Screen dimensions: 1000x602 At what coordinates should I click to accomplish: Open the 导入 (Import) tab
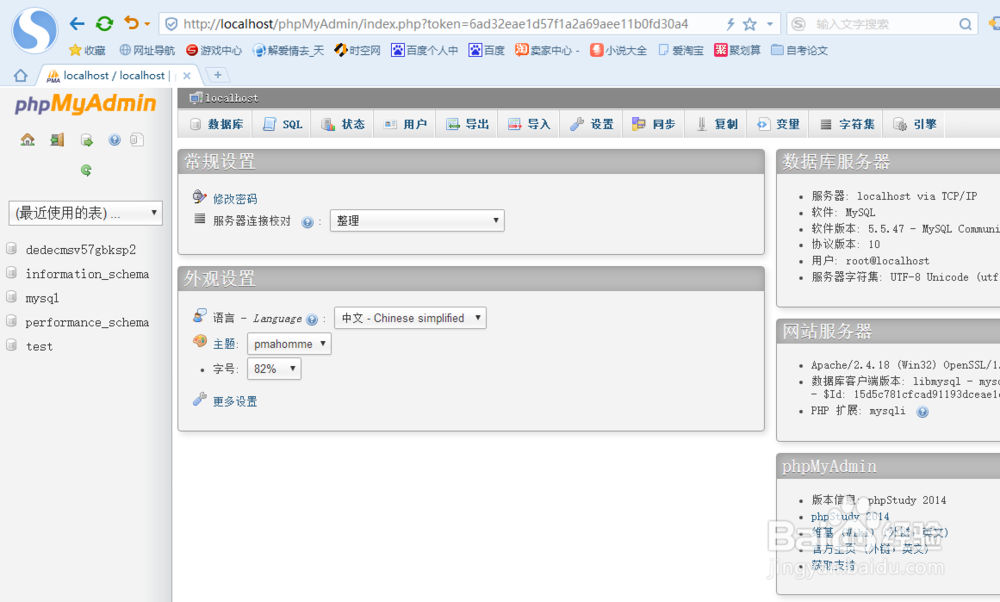(x=529, y=124)
